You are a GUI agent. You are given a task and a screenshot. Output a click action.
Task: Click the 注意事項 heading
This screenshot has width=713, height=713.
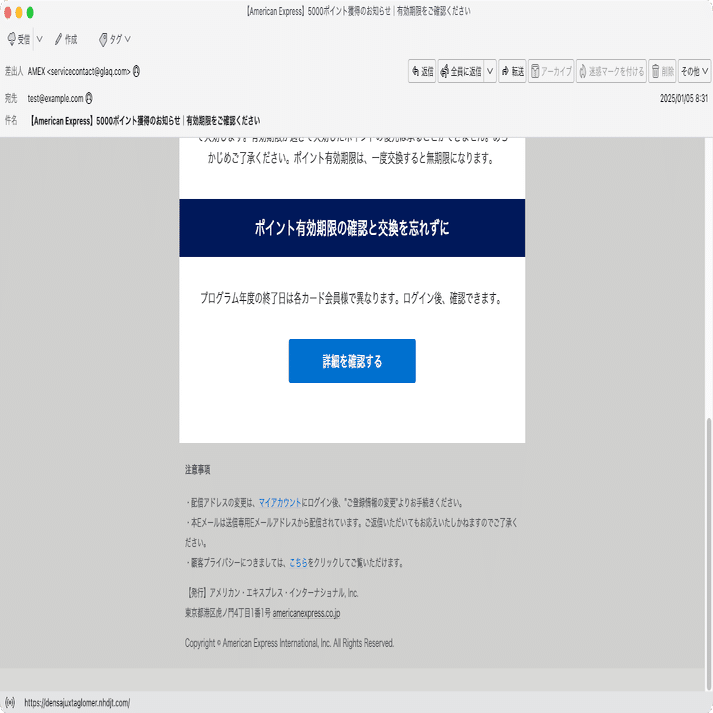tap(197, 469)
